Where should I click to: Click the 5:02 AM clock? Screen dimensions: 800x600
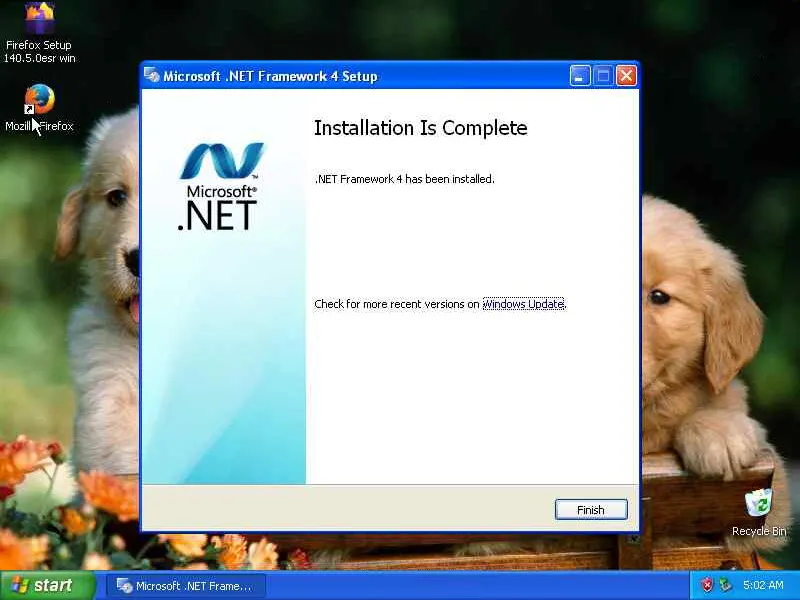click(763, 585)
